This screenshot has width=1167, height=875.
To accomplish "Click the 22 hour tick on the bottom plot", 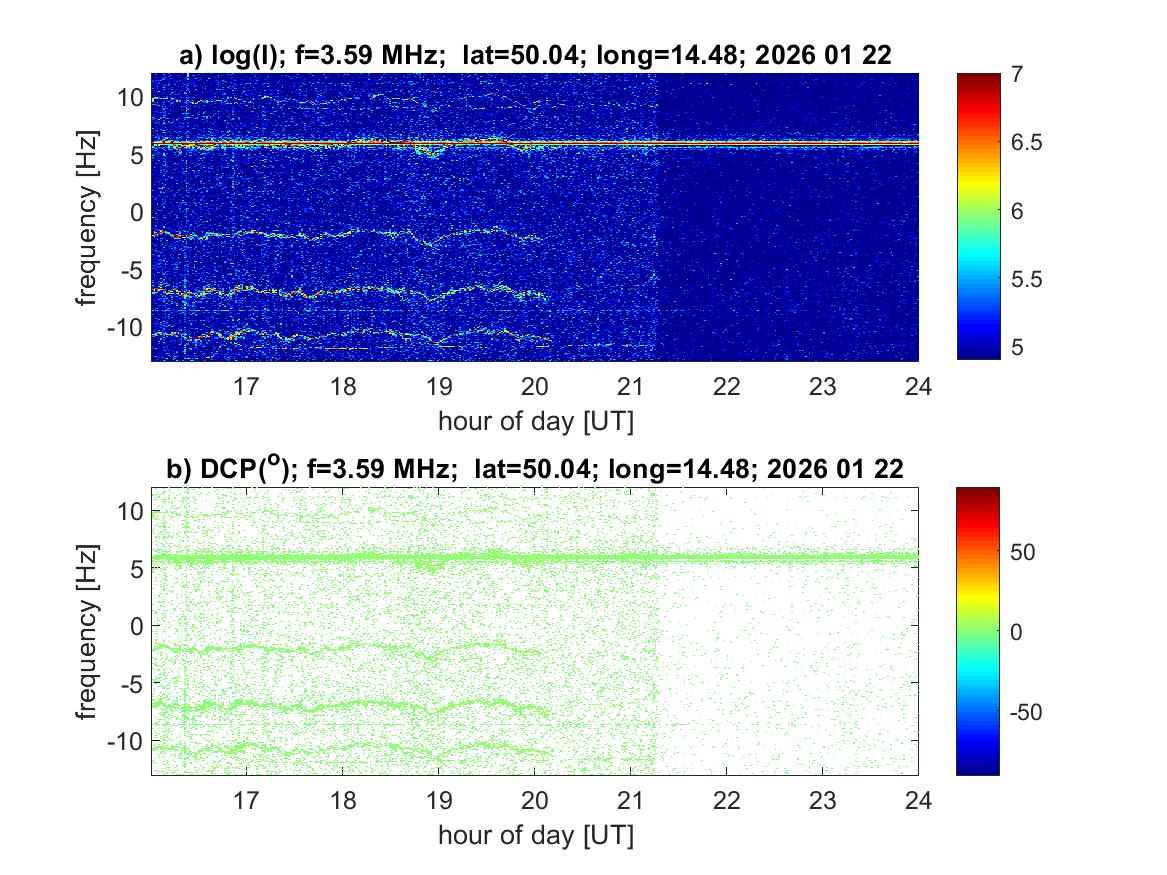I will coord(726,798).
